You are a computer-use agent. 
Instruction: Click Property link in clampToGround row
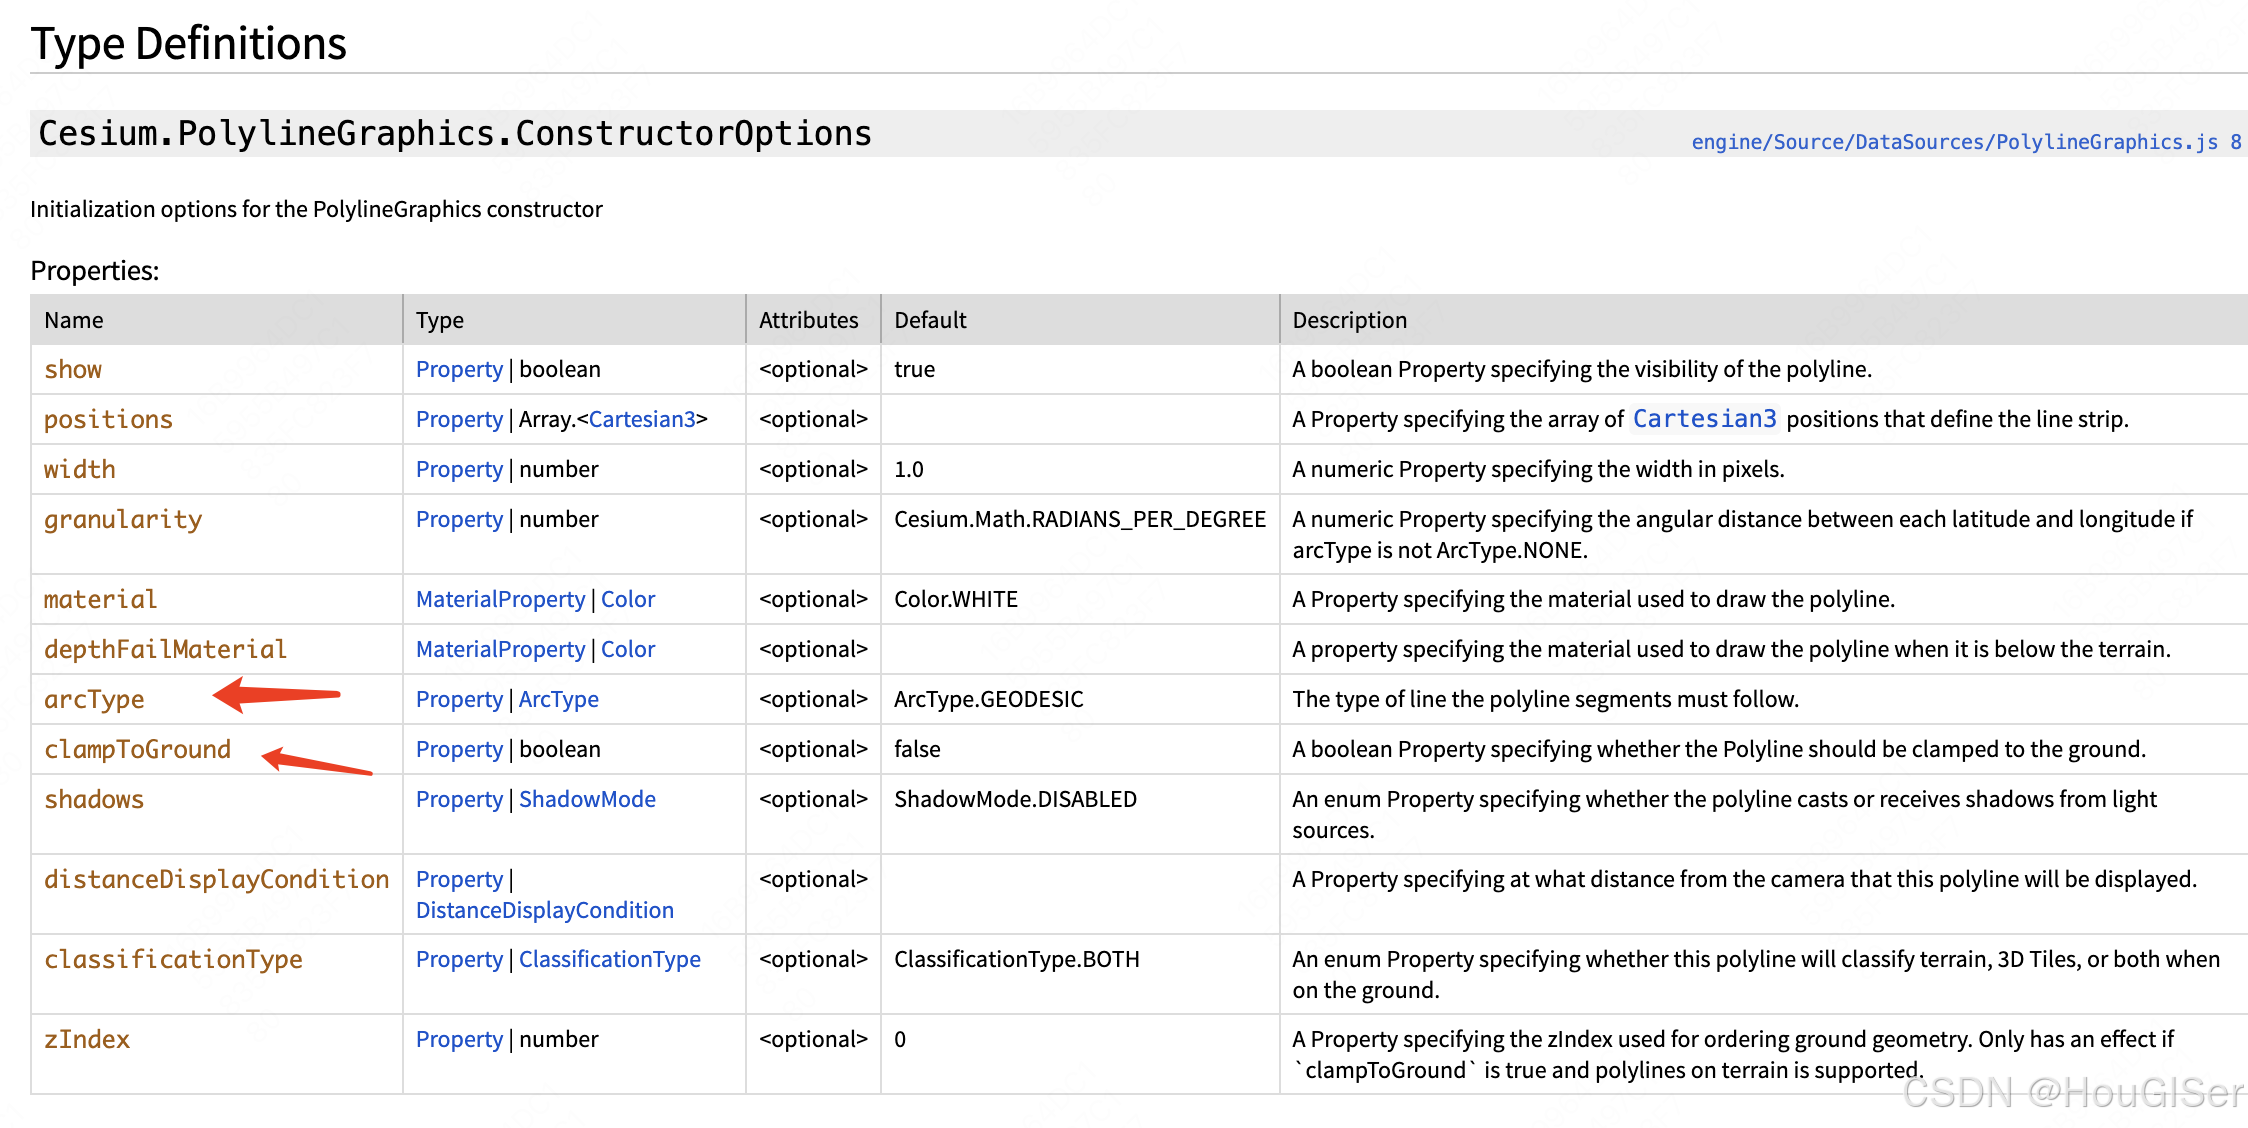tap(459, 749)
